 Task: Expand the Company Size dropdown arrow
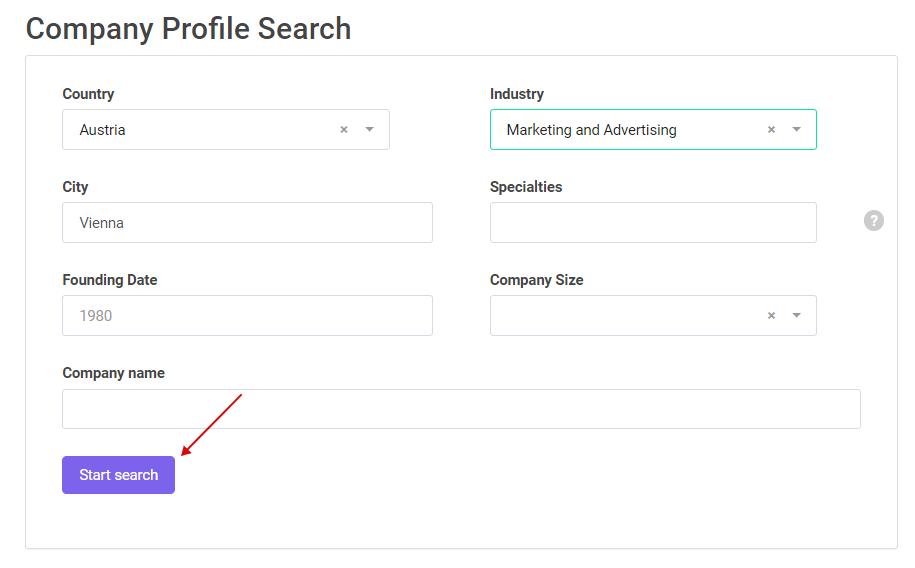point(797,315)
